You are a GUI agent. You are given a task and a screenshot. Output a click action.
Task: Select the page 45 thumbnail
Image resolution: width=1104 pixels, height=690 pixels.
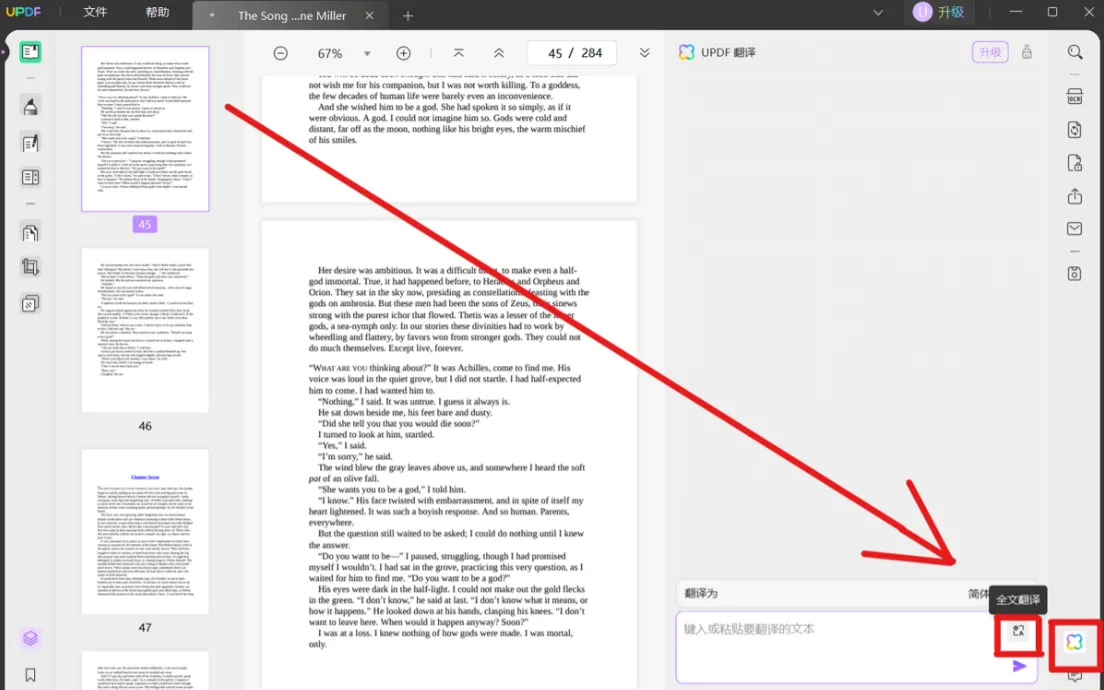coord(145,129)
